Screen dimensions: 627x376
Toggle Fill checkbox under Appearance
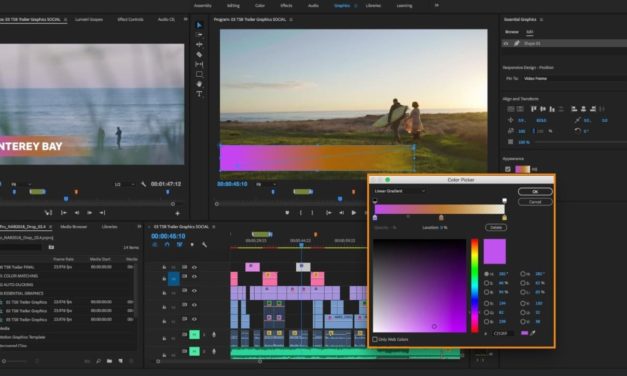click(x=508, y=169)
